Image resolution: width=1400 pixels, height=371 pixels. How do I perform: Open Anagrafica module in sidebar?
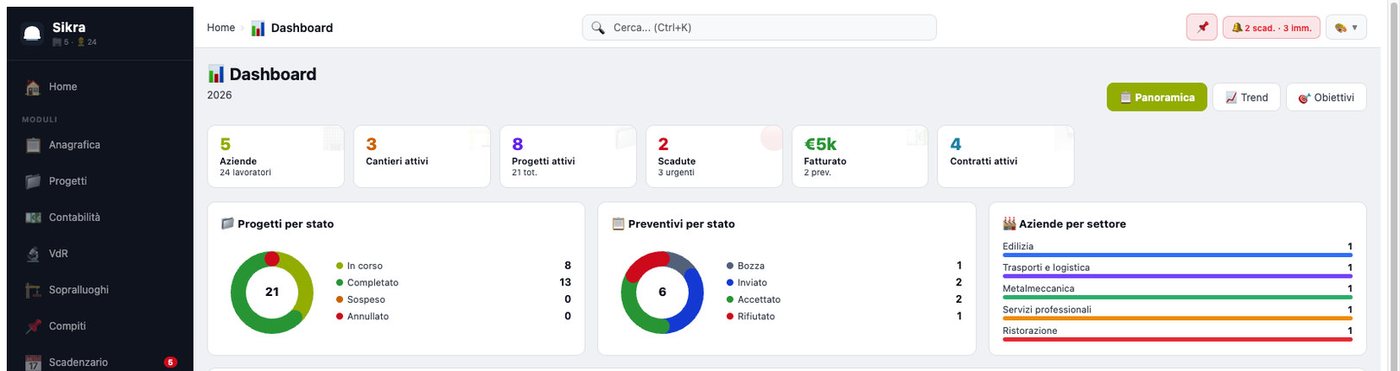(100, 145)
